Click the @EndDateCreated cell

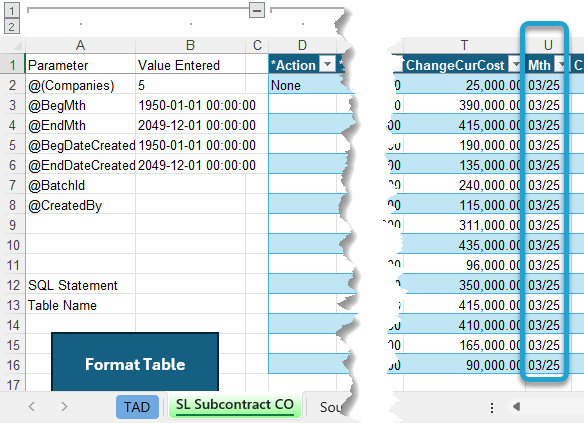pyautogui.click(x=80, y=165)
